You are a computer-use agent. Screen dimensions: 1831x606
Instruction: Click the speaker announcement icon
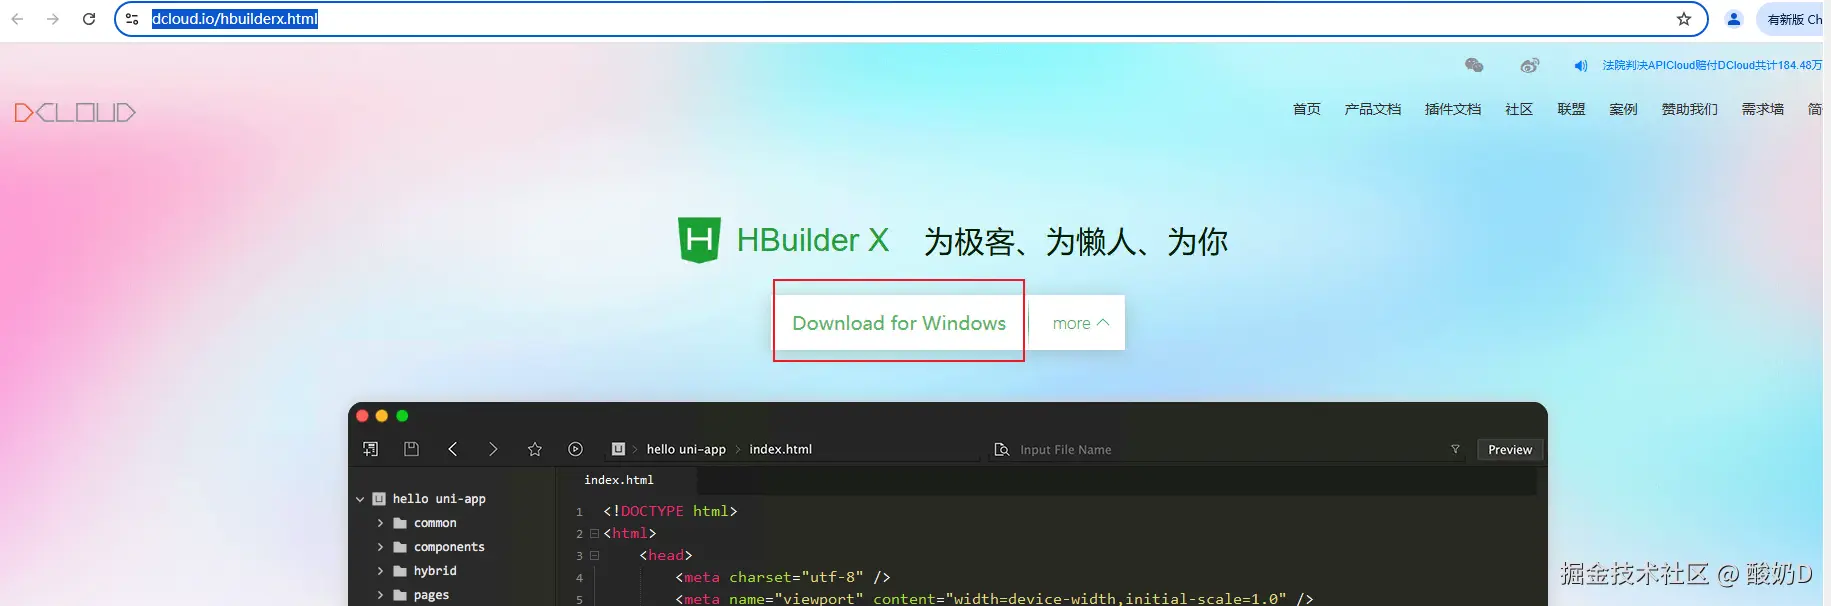(x=1580, y=66)
